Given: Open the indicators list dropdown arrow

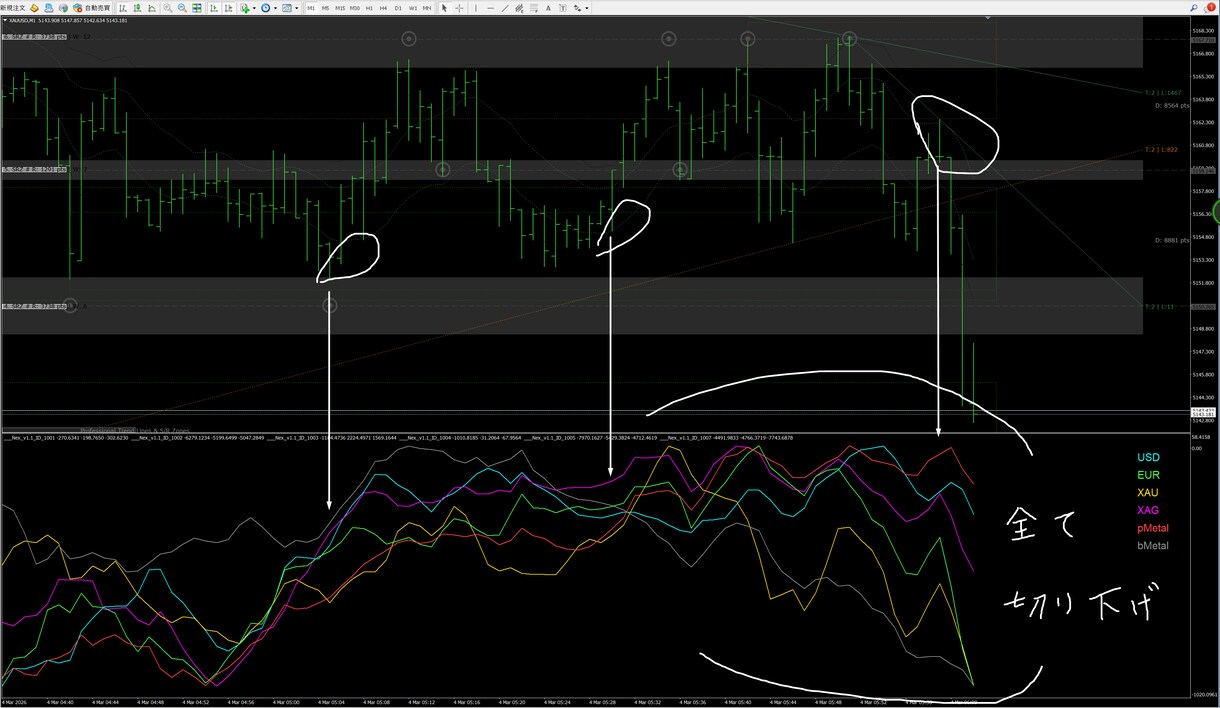Looking at the screenshot, I should [255, 8].
